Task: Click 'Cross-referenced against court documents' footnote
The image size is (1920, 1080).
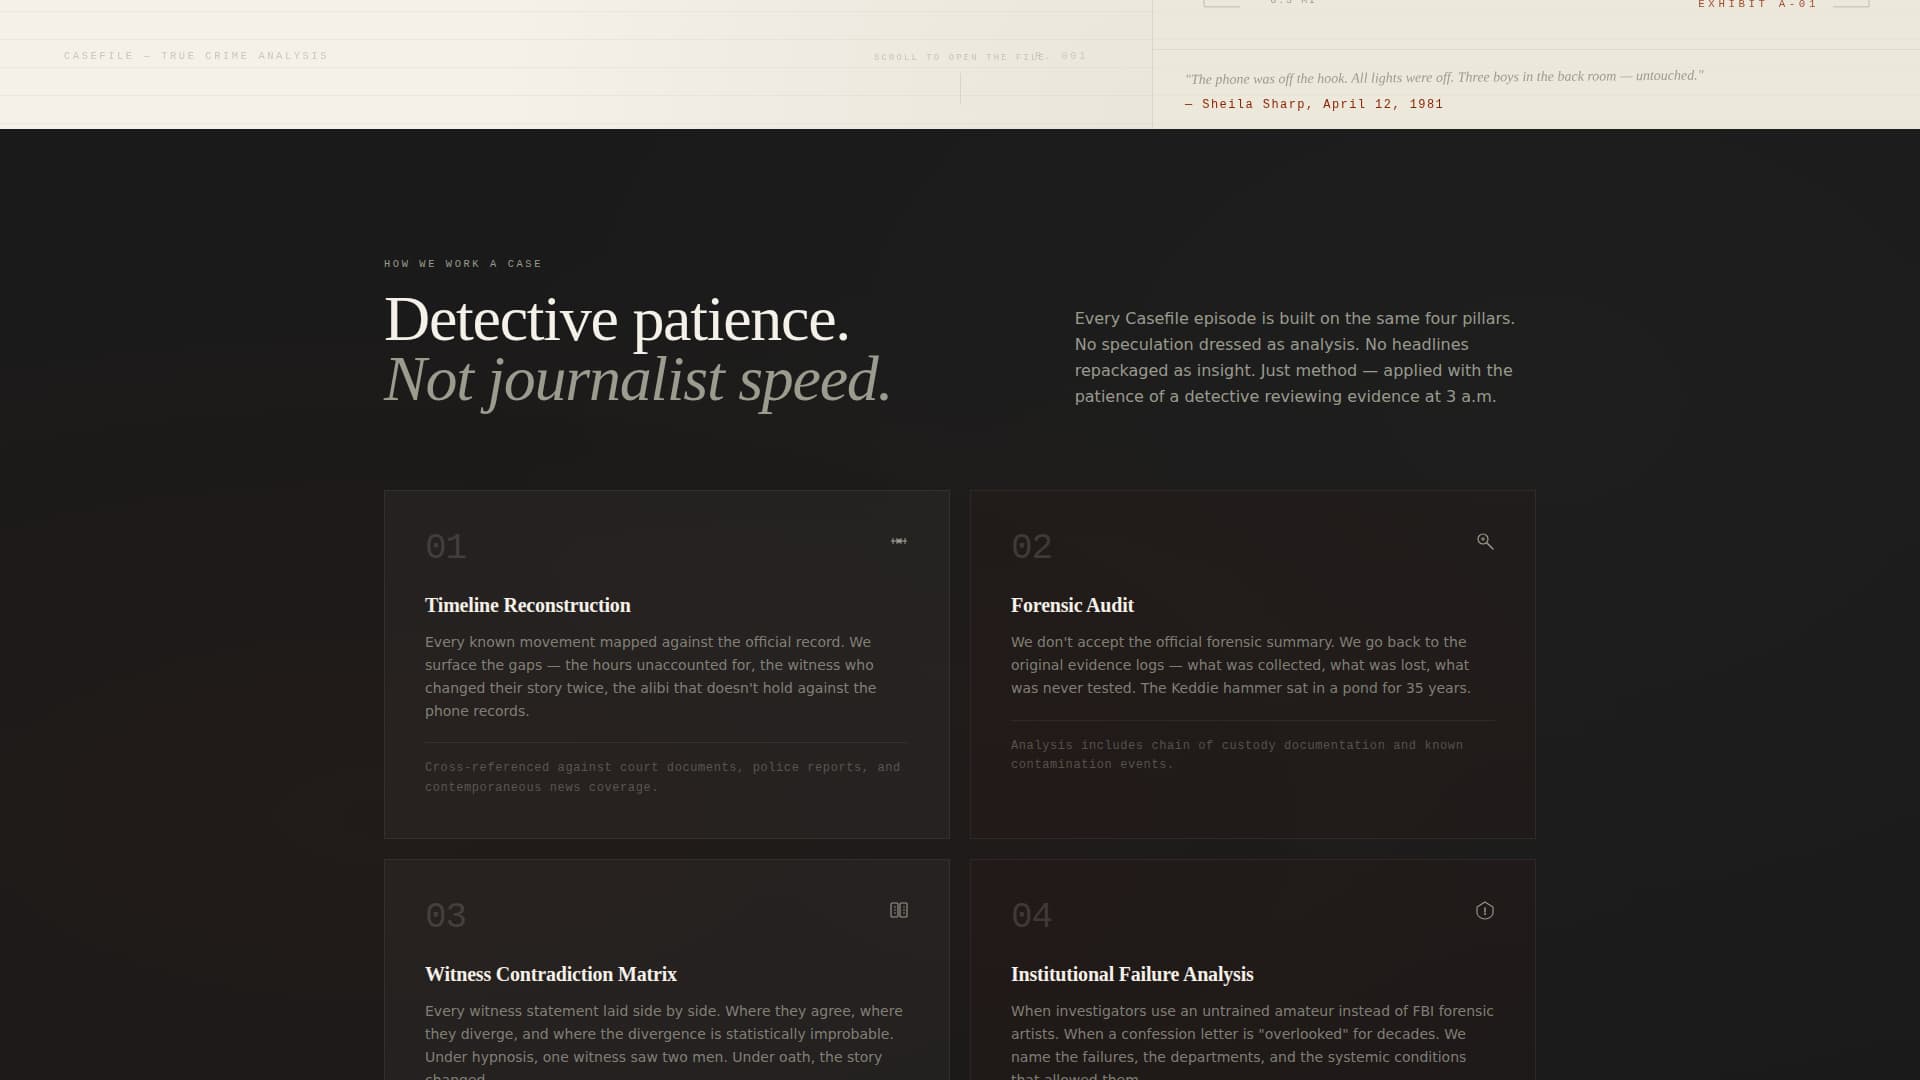Action: click(x=663, y=777)
